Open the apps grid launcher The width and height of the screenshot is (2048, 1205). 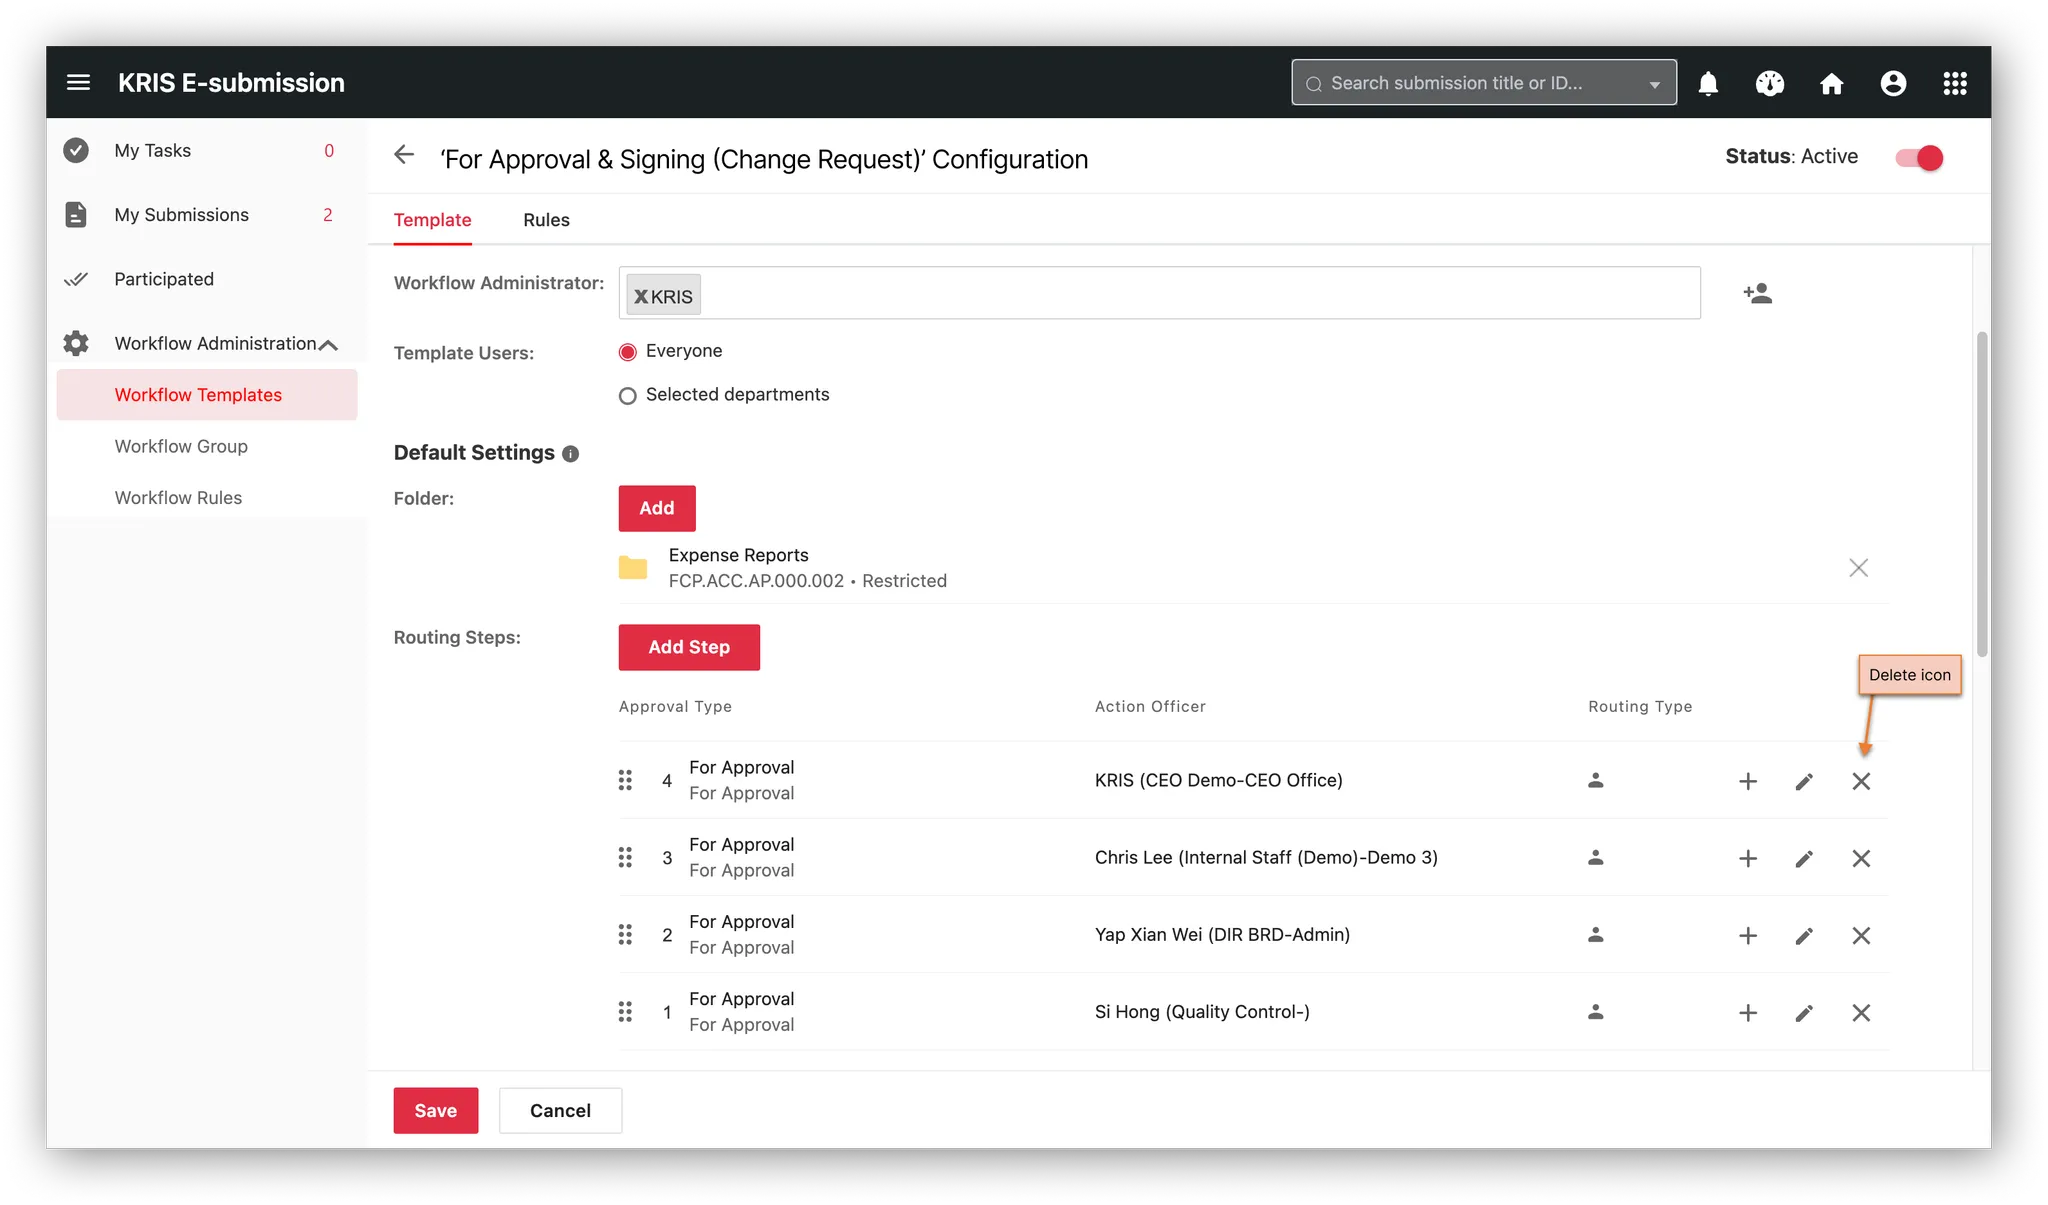(x=1955, y=83)
